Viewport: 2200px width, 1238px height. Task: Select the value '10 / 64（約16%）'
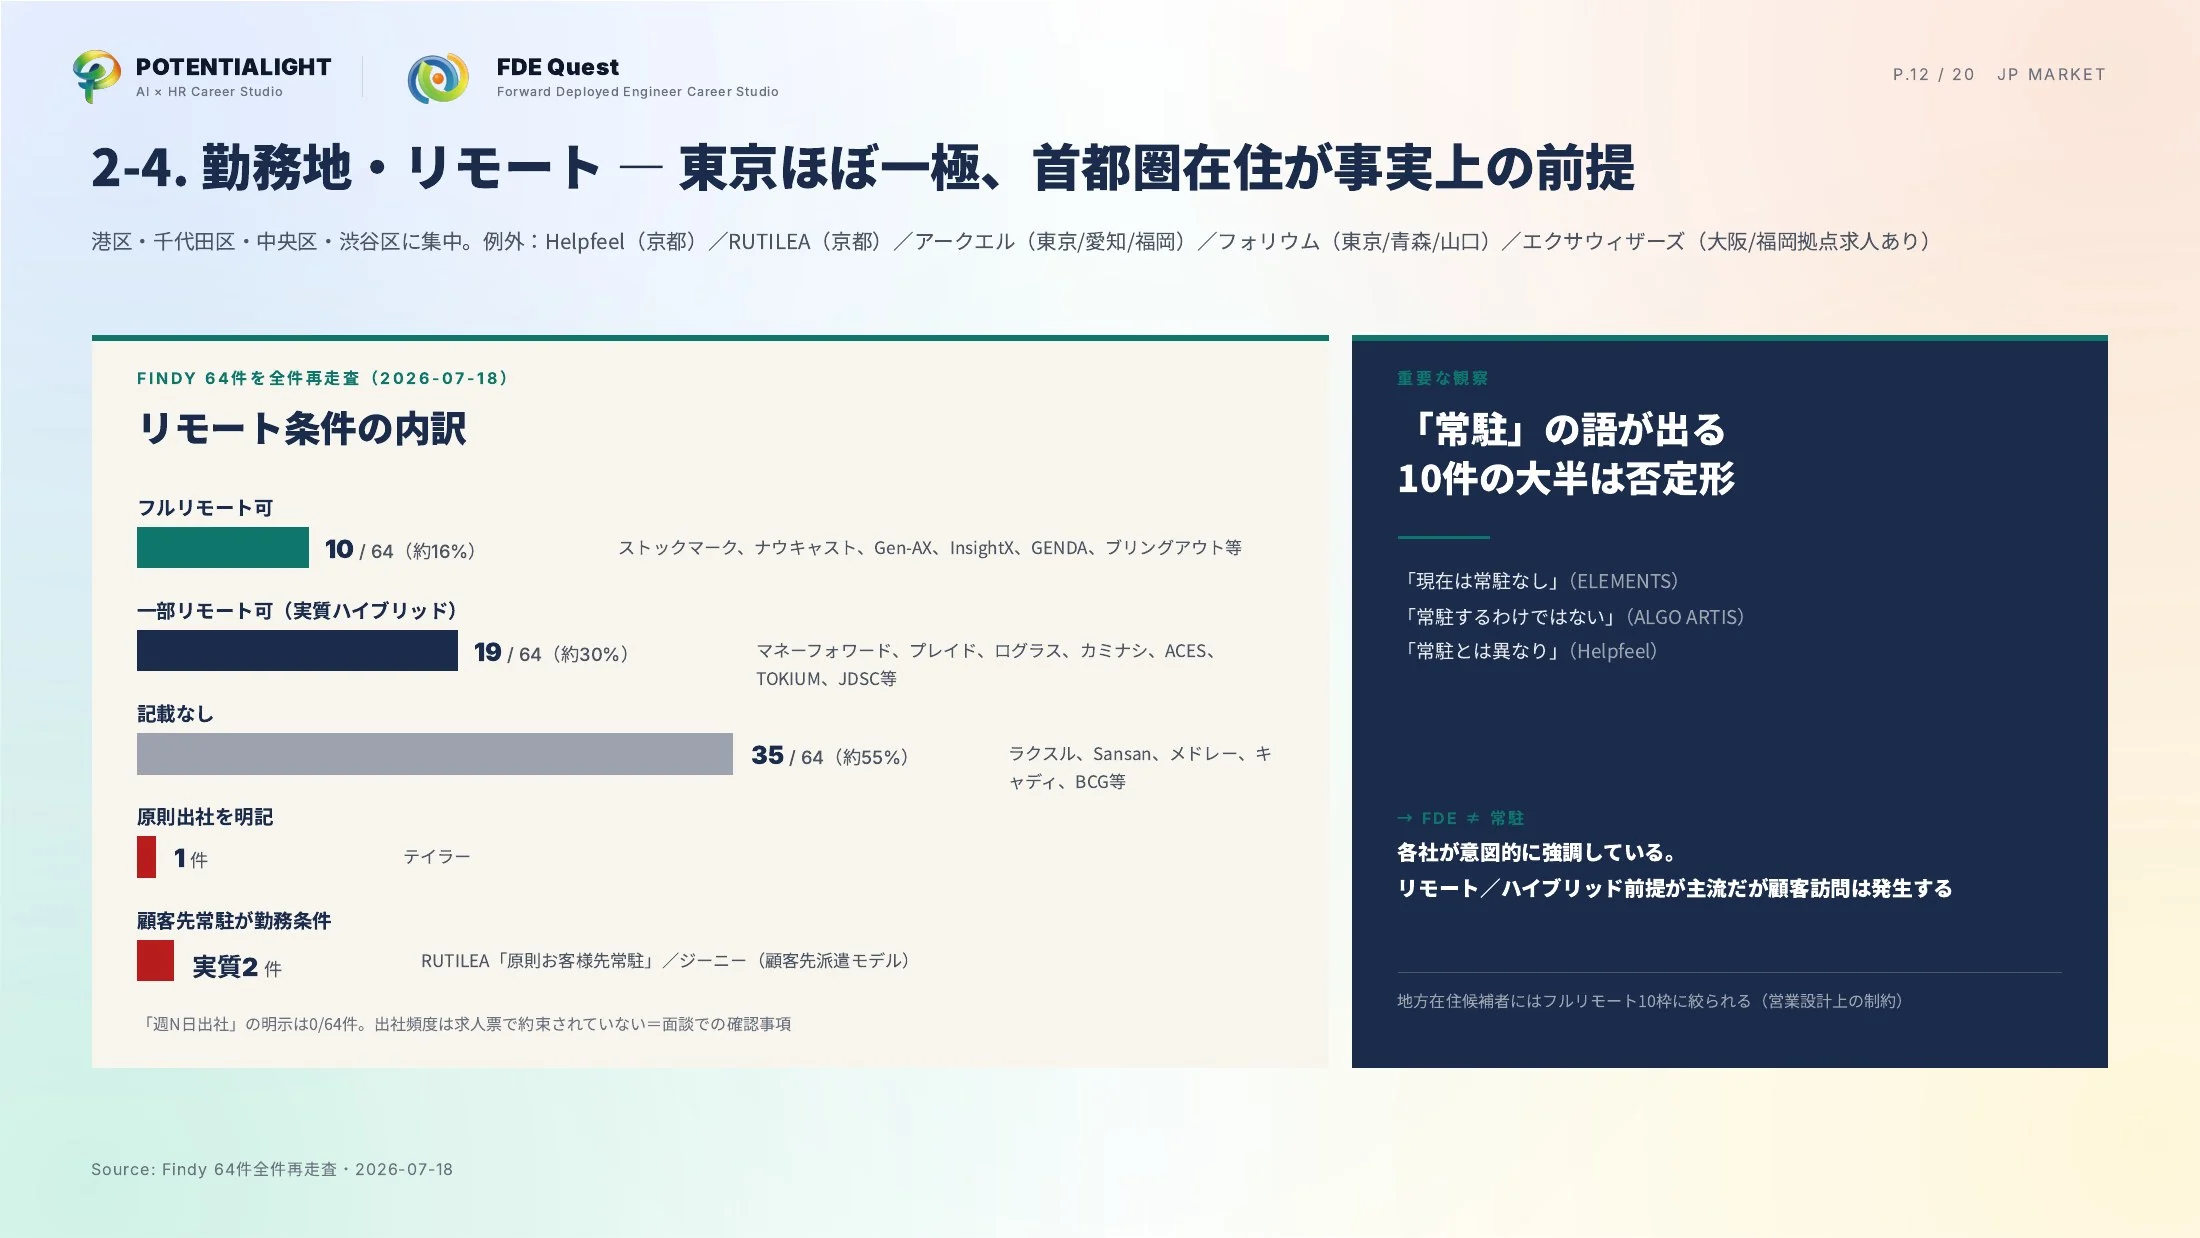(x=400, y=549)
